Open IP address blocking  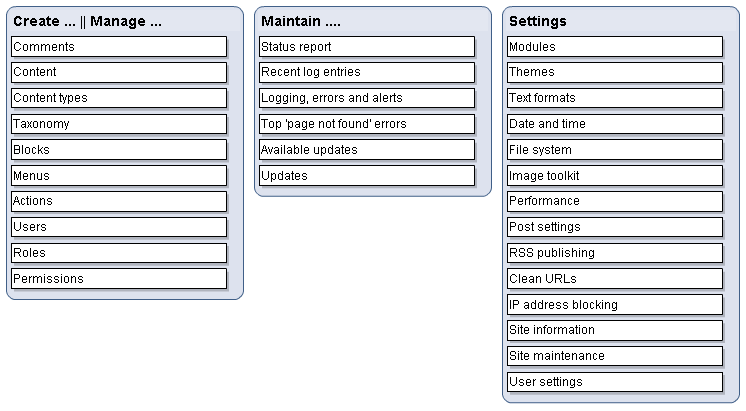[x=615, y=304]
